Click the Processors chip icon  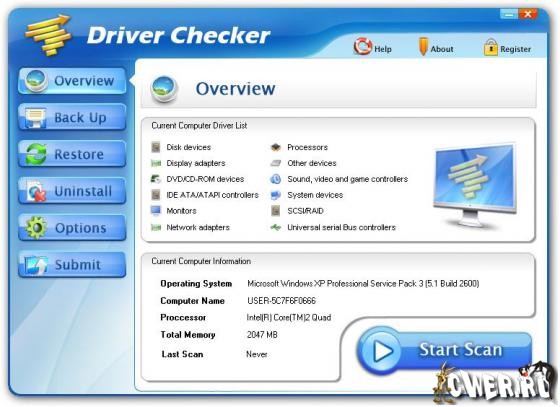click(276, 147)
